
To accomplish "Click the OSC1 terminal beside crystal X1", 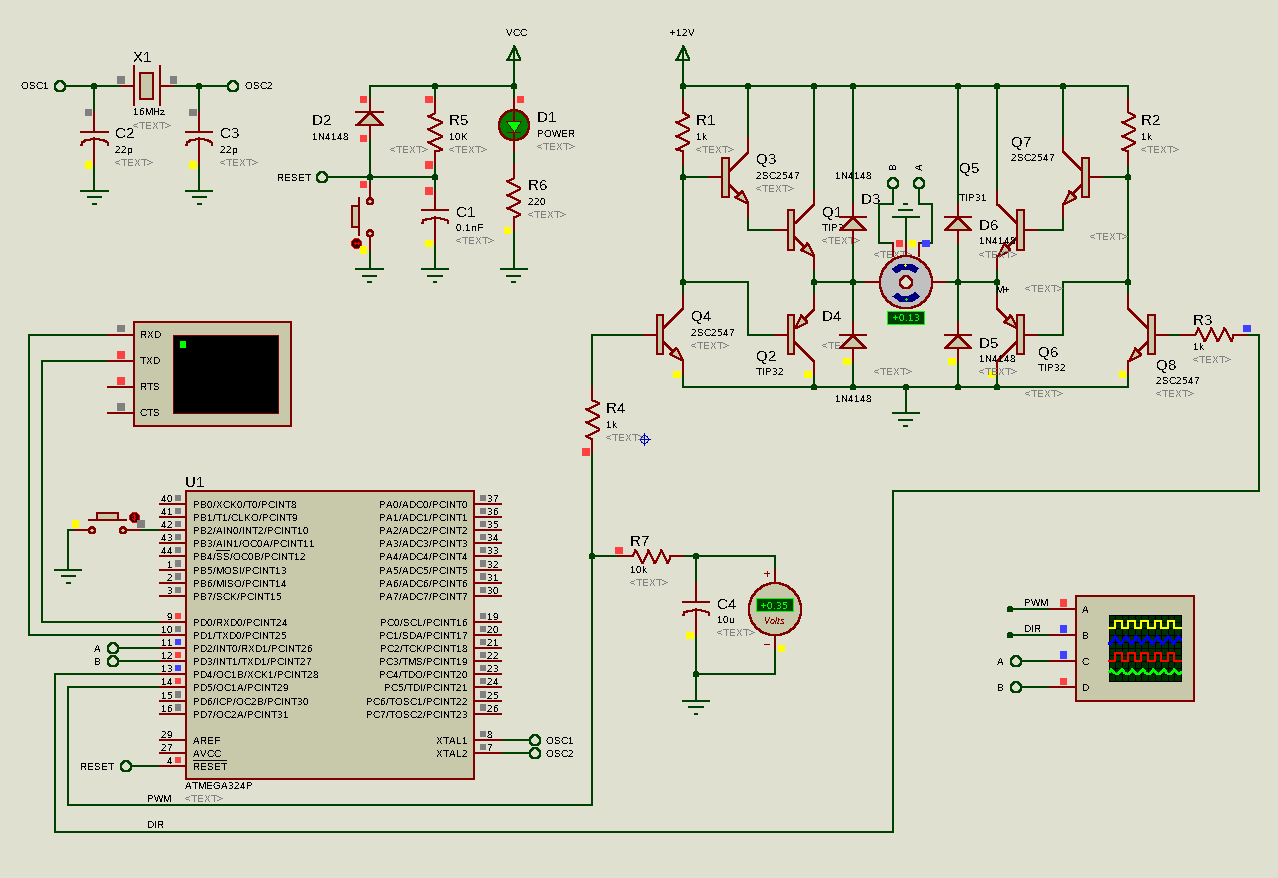I will 60,86.
